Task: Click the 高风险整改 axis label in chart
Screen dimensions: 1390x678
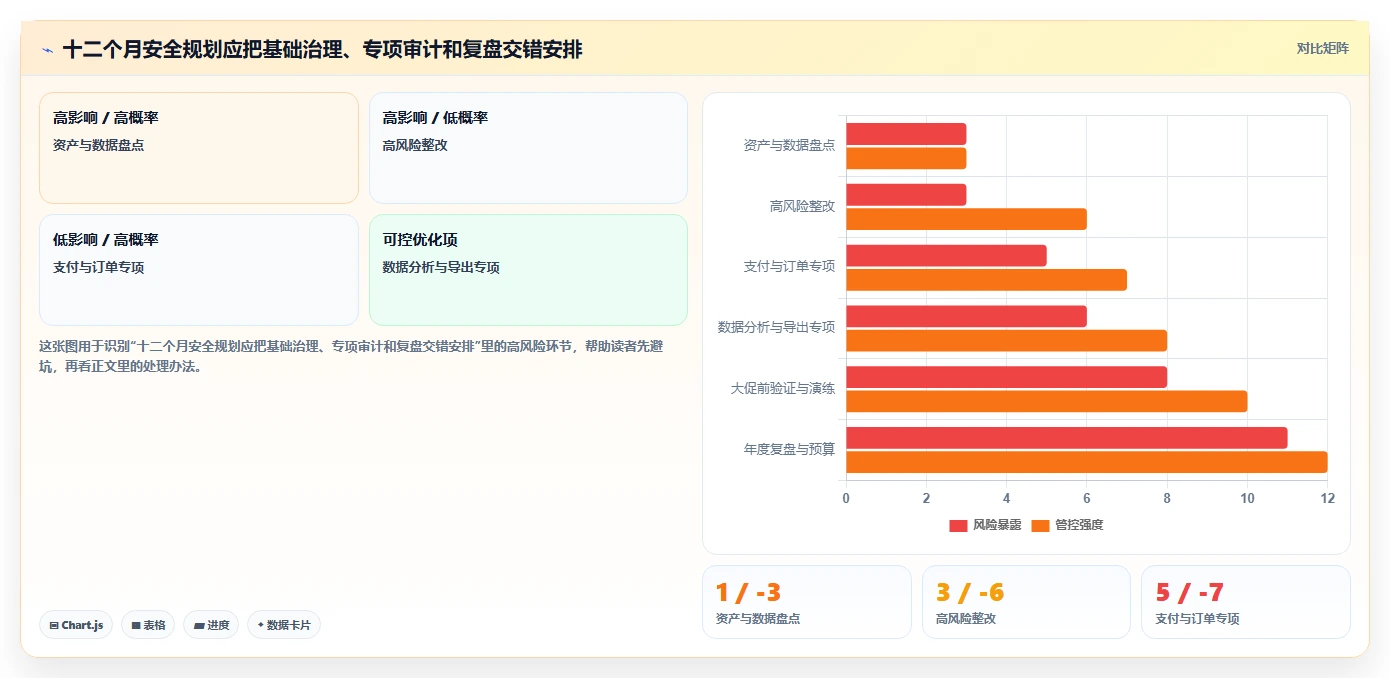Action: click(x=802, y=206)
